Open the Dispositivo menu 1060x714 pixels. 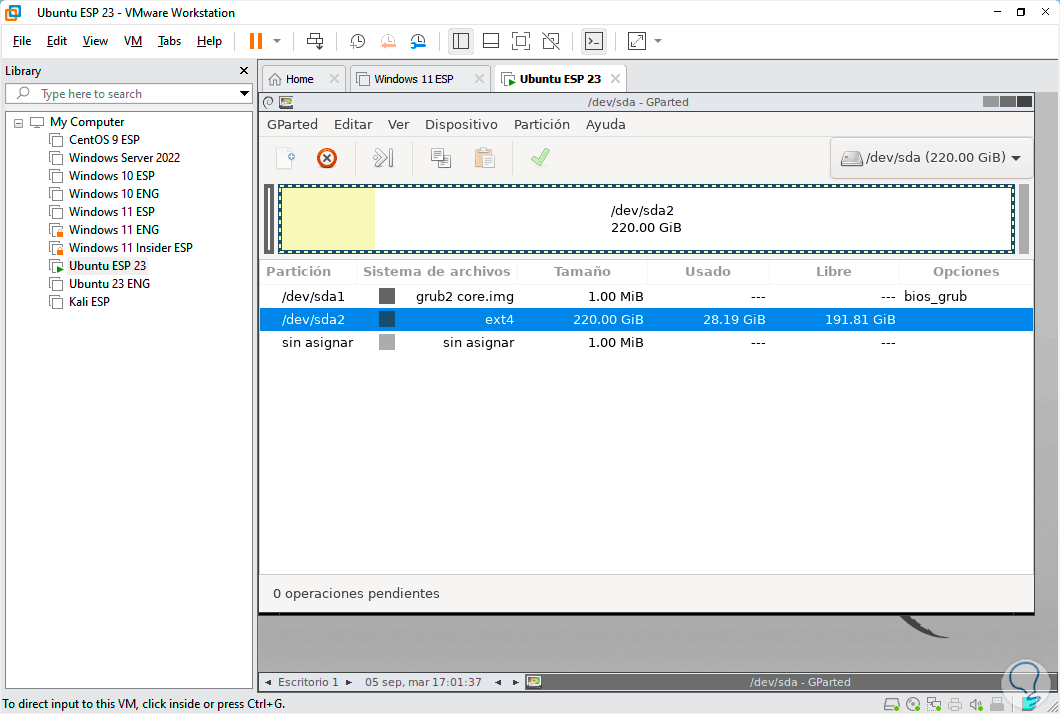pos(461,124)
